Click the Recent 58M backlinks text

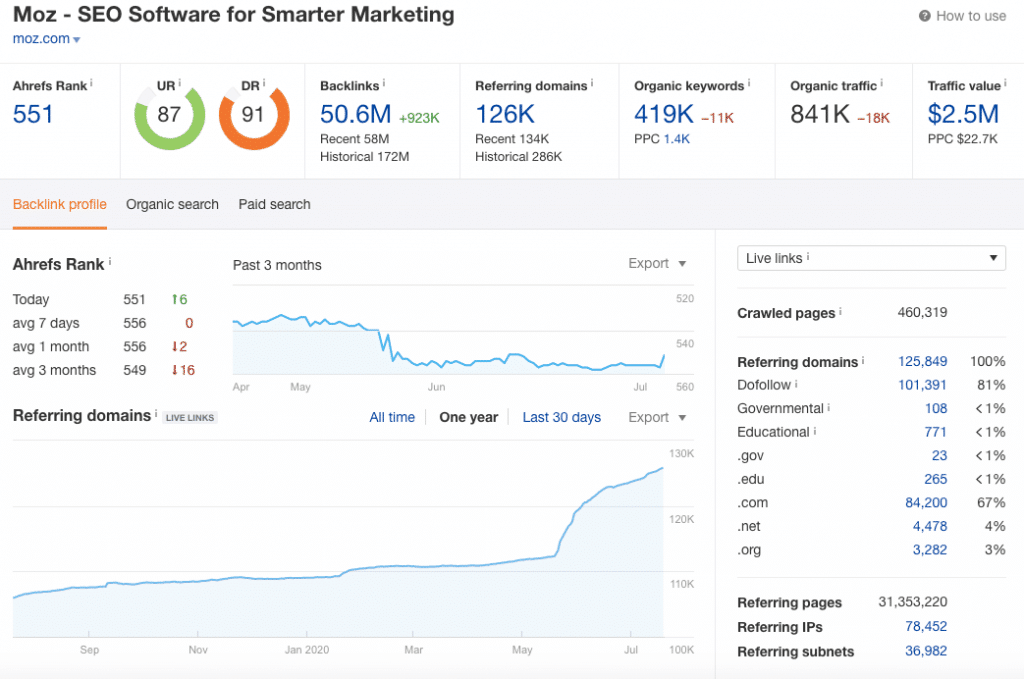click(355, 139)
